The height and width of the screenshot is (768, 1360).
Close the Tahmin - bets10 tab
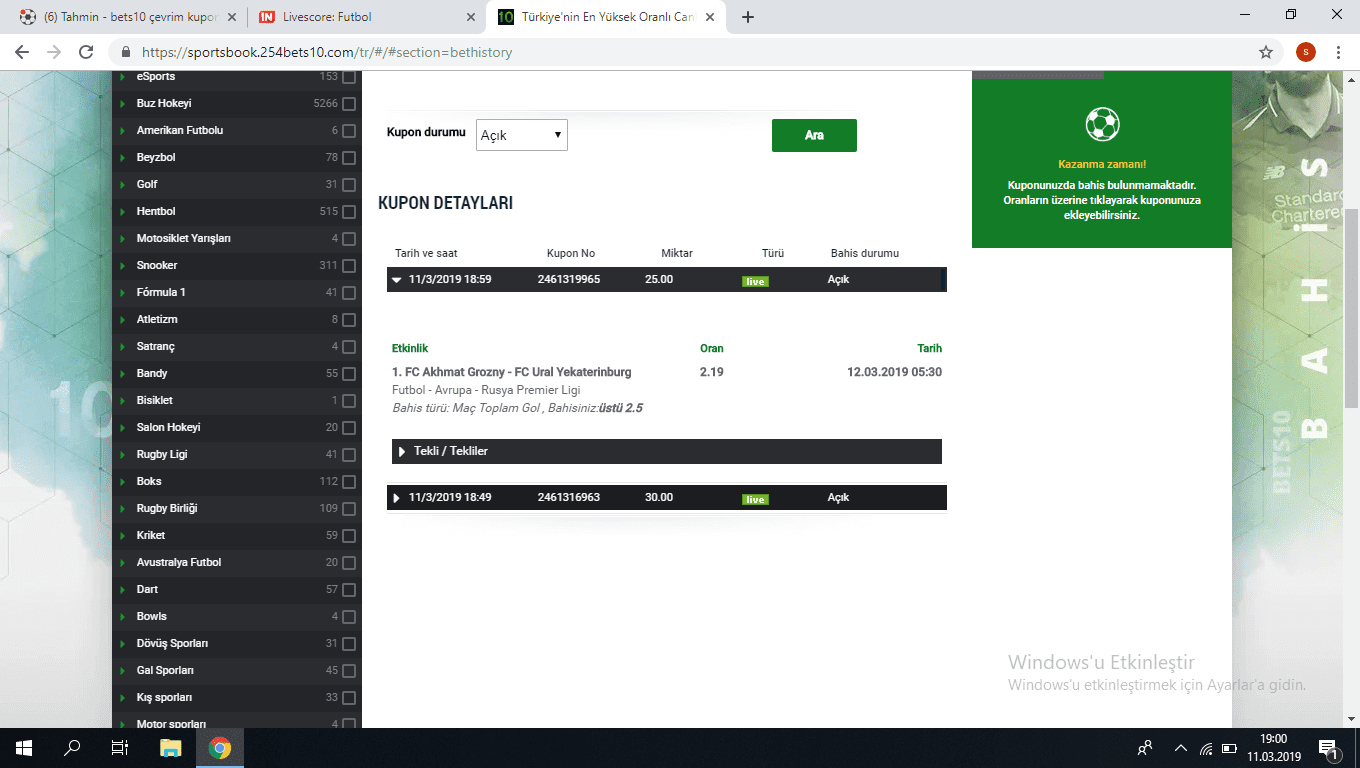coord(232,17)
